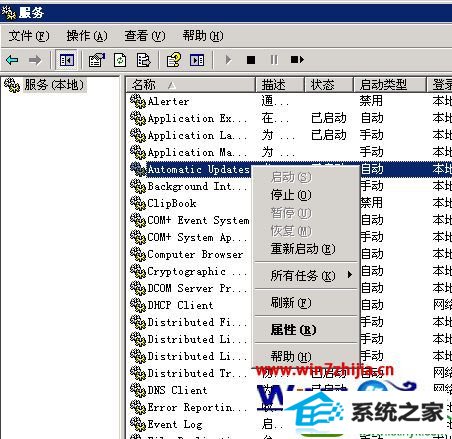
Task: Click the Event Log service gear icon
Action: 138,424
